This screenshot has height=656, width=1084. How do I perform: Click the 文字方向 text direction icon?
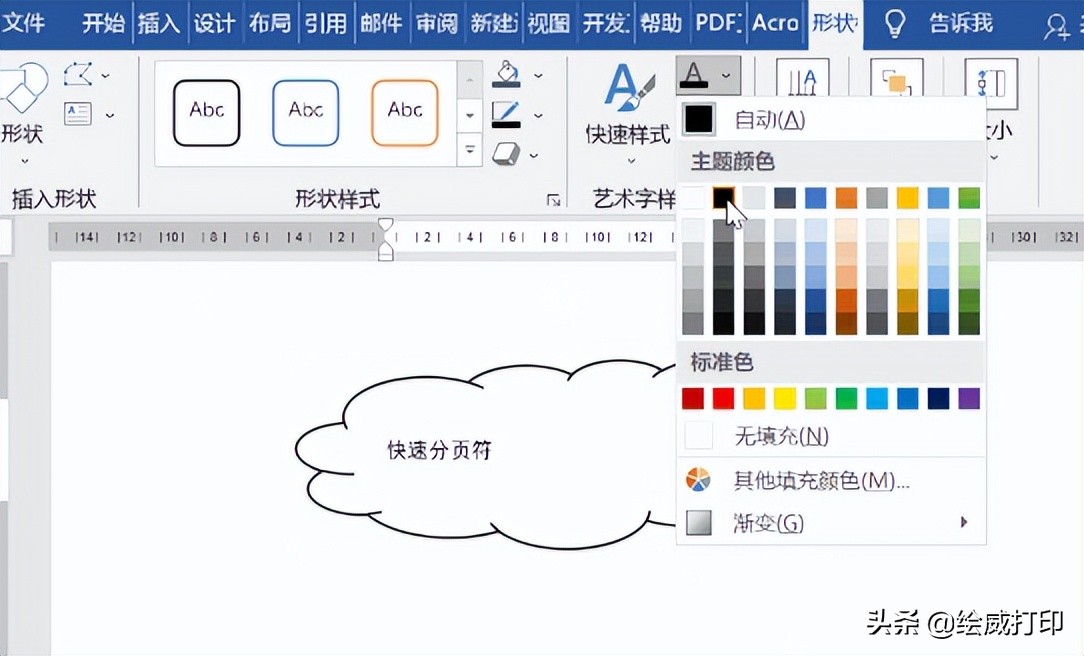802,80
